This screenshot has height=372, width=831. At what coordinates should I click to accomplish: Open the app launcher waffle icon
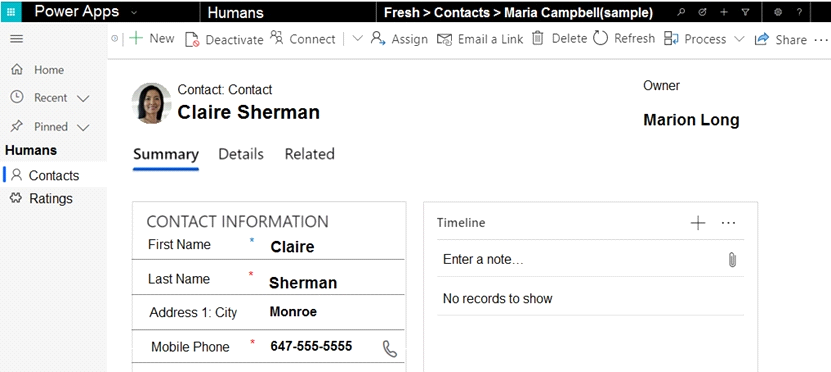click(x=11, y=12)
